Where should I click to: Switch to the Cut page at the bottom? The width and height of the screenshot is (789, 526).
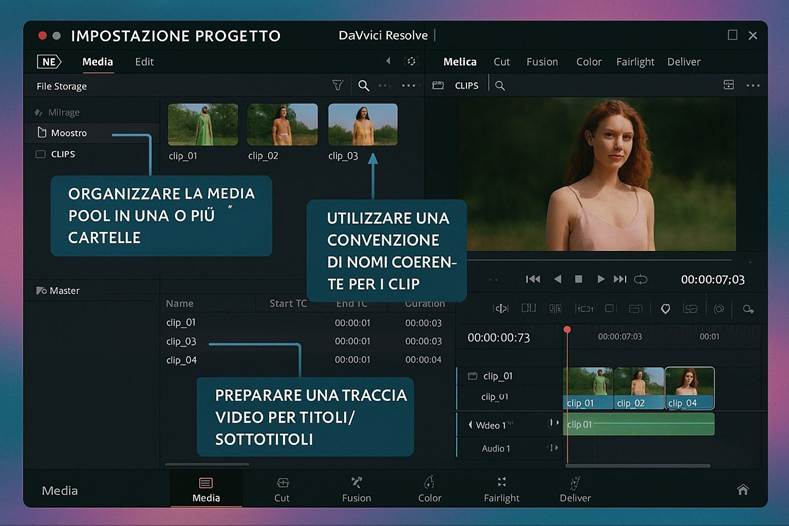coord(282,490)
